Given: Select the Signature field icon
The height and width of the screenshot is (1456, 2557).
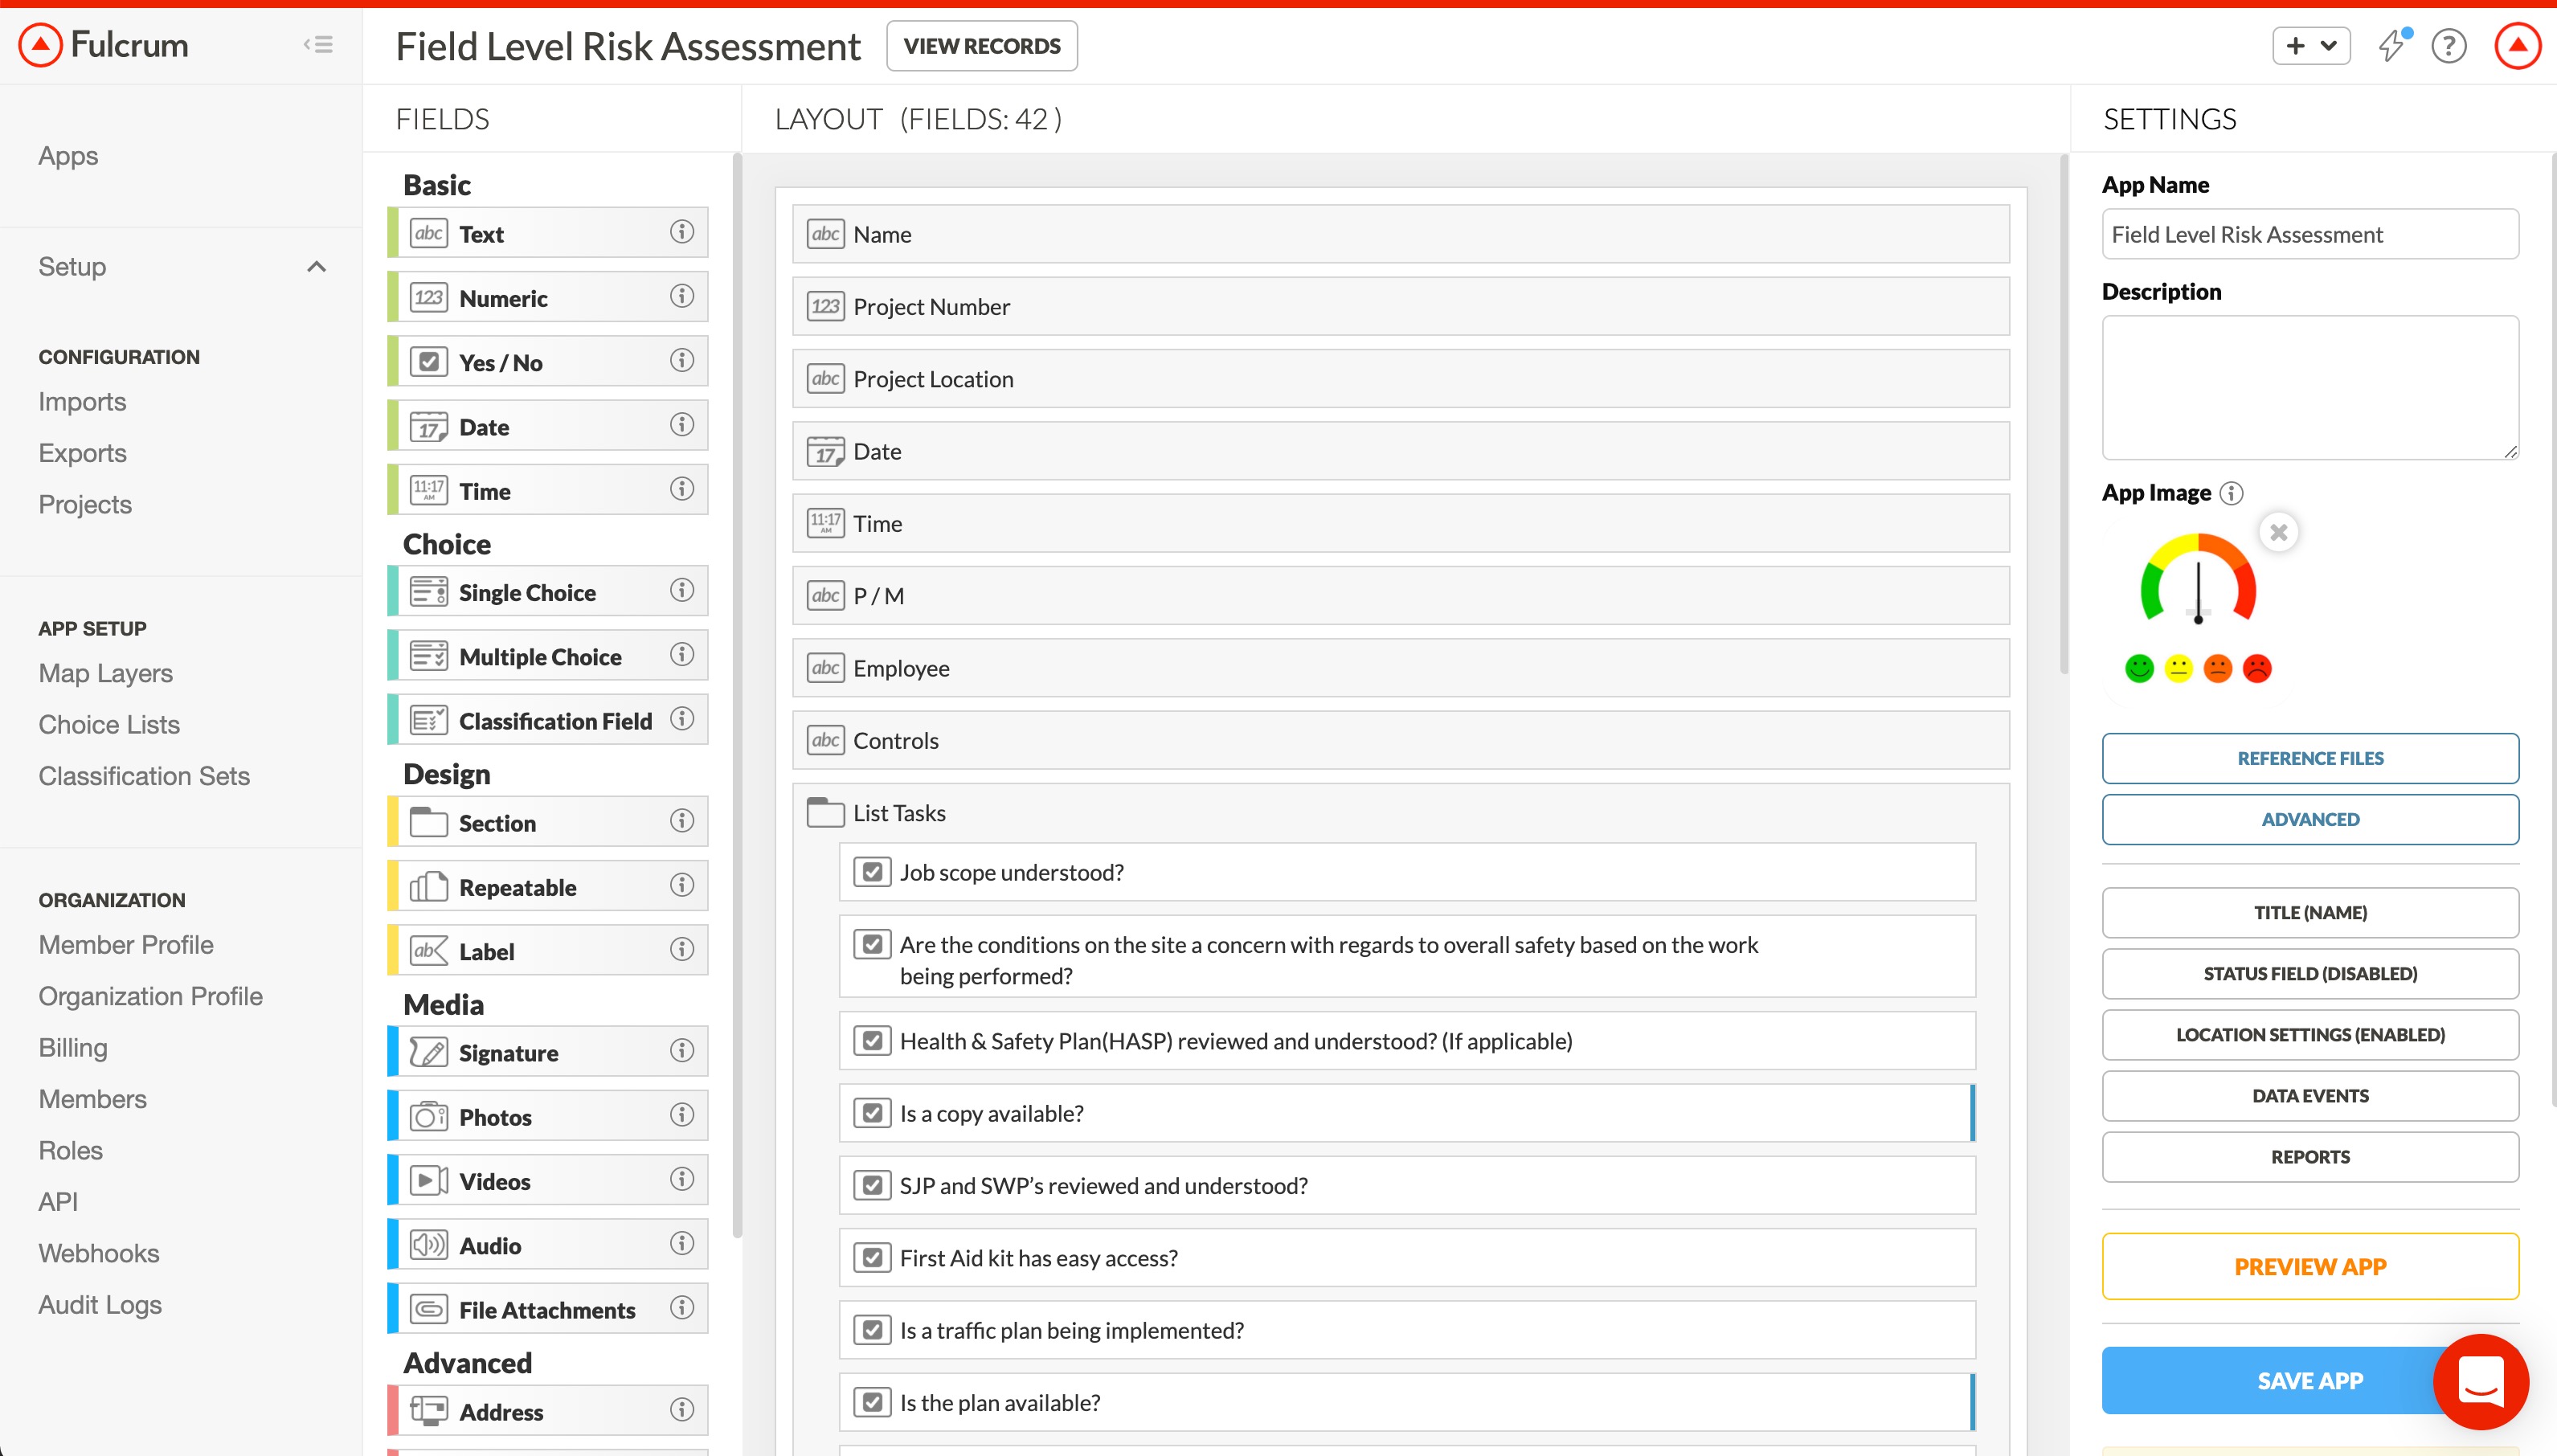Looking at the screenshot, I should 429,1052.
